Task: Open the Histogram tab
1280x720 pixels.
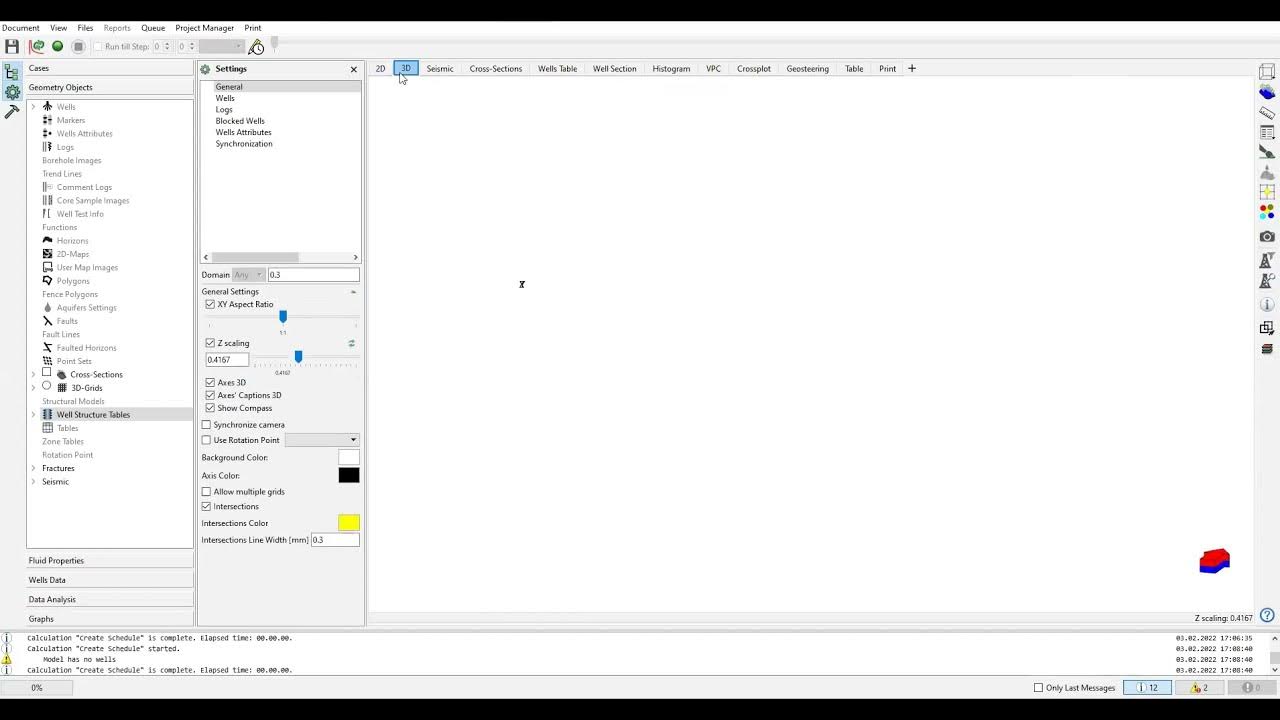Action: coord(671,69)
